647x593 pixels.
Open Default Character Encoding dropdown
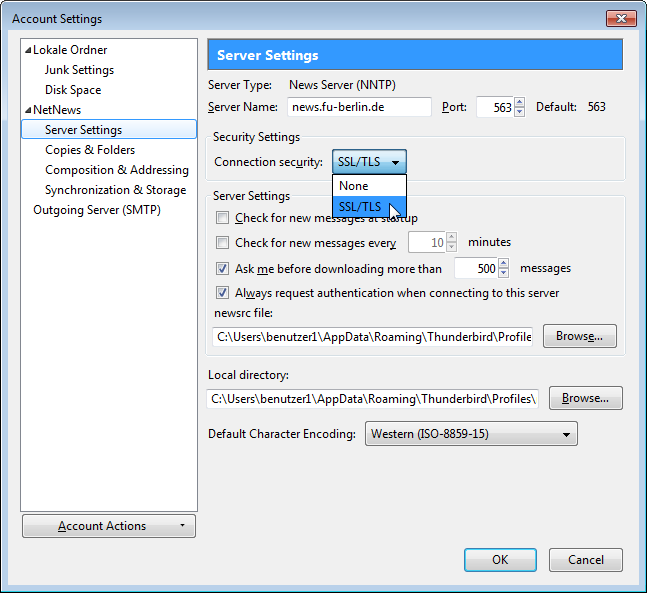tap(471, 434)
